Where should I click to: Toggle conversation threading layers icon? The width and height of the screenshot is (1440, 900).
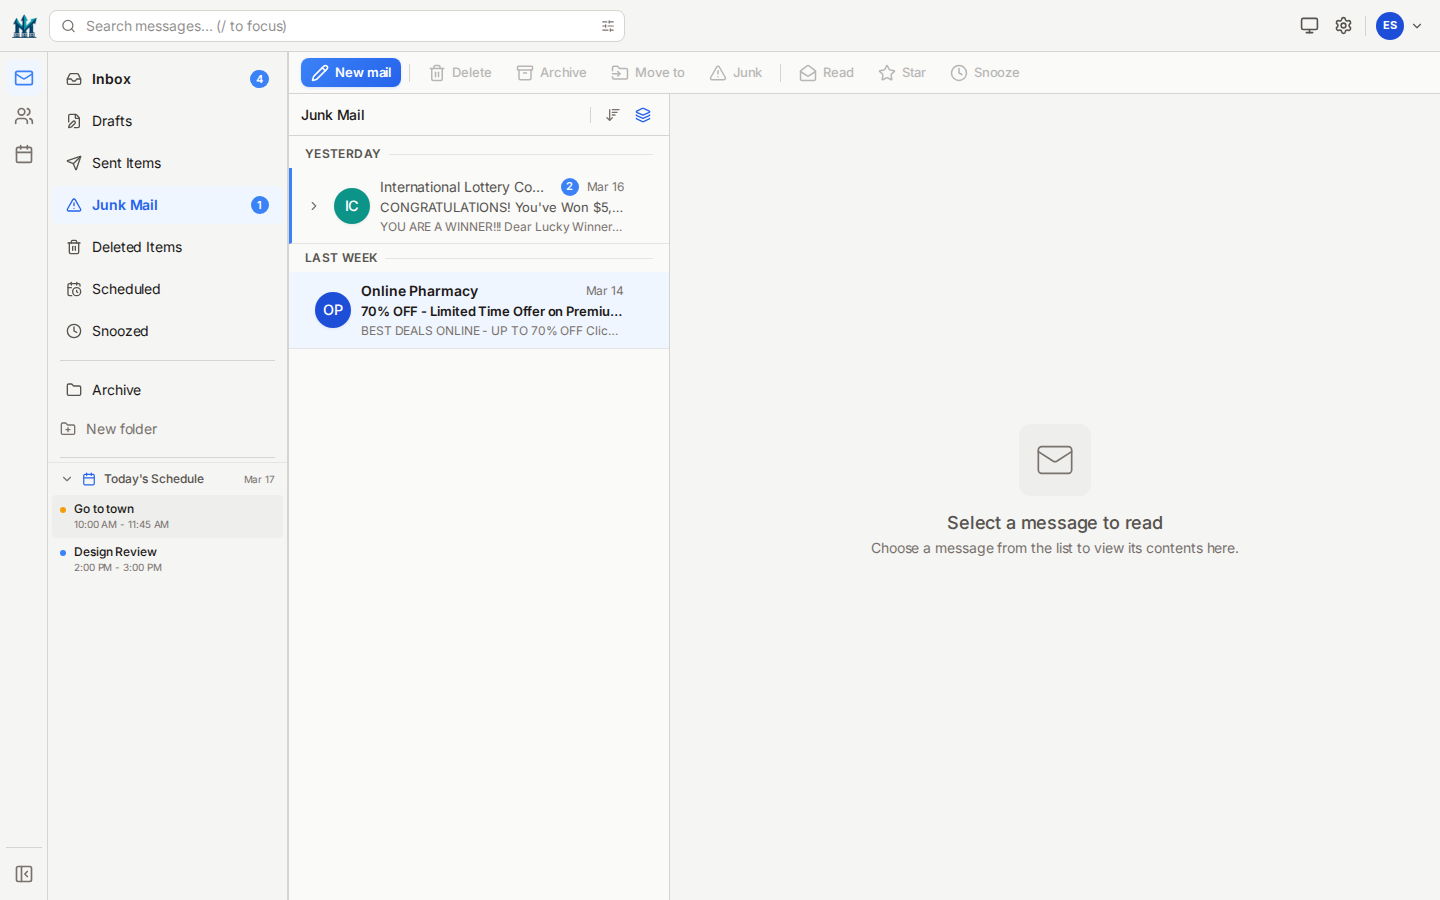point(643,115)
